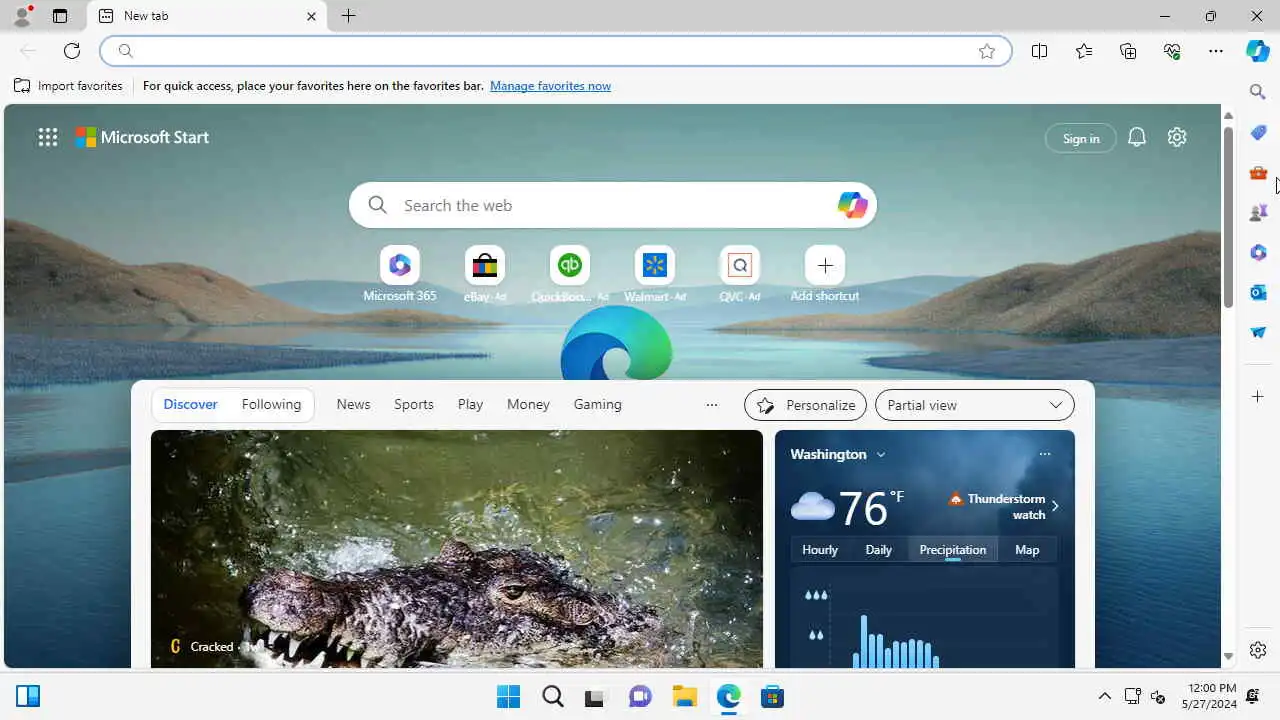This screenshot has width=1280, height=720.
Task: Open the Favorites list icon
Action: (1084, 51)
